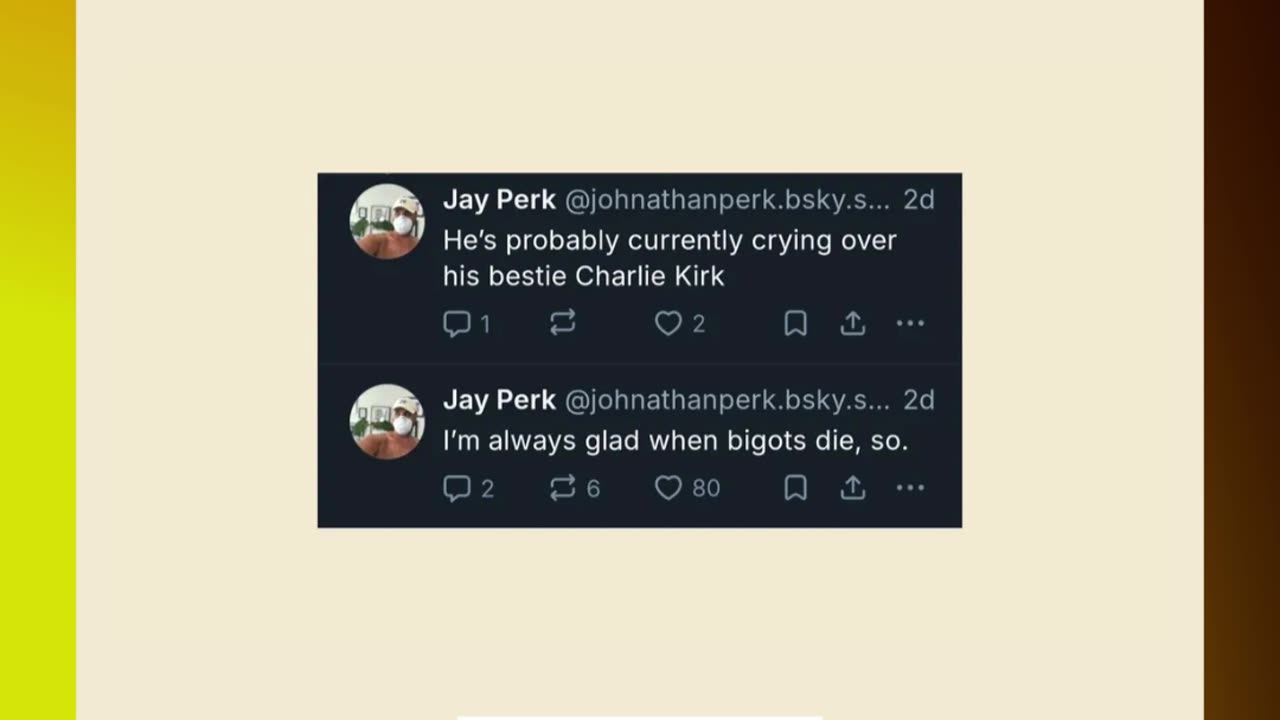Like the post with 2 likes
Viewport: 1280px width, 720px height.
(668, 323)
